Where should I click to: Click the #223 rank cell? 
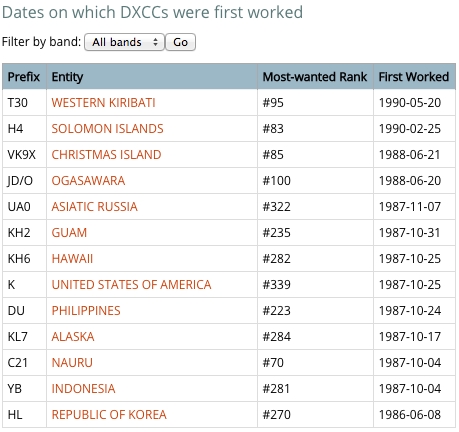[315, 311]
